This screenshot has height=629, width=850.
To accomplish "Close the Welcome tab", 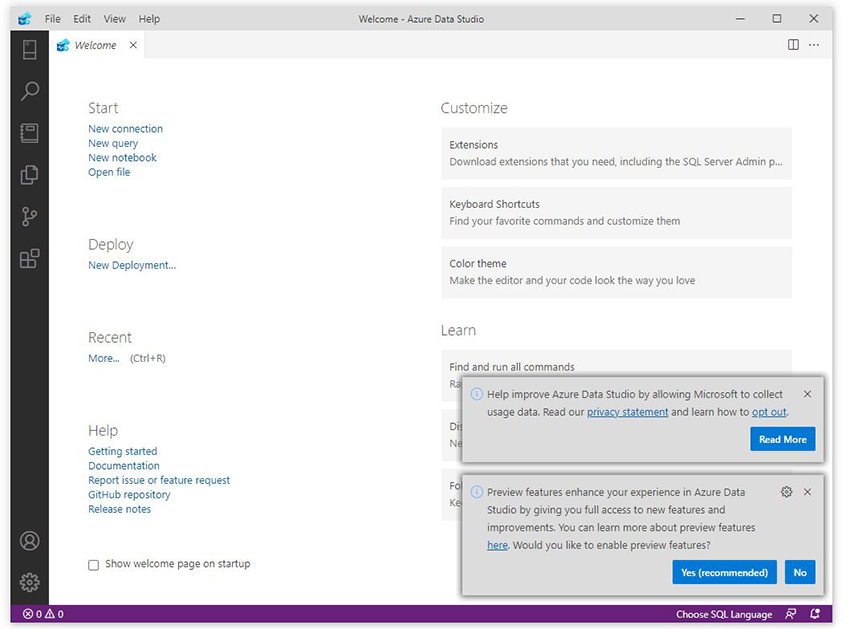I will click(133, 45).
